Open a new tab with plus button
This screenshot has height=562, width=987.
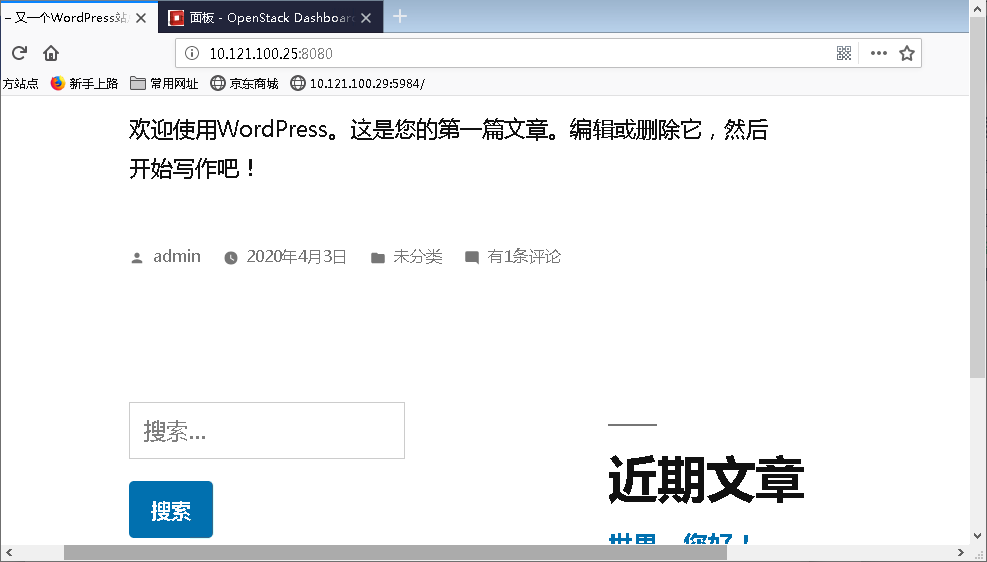400,17
